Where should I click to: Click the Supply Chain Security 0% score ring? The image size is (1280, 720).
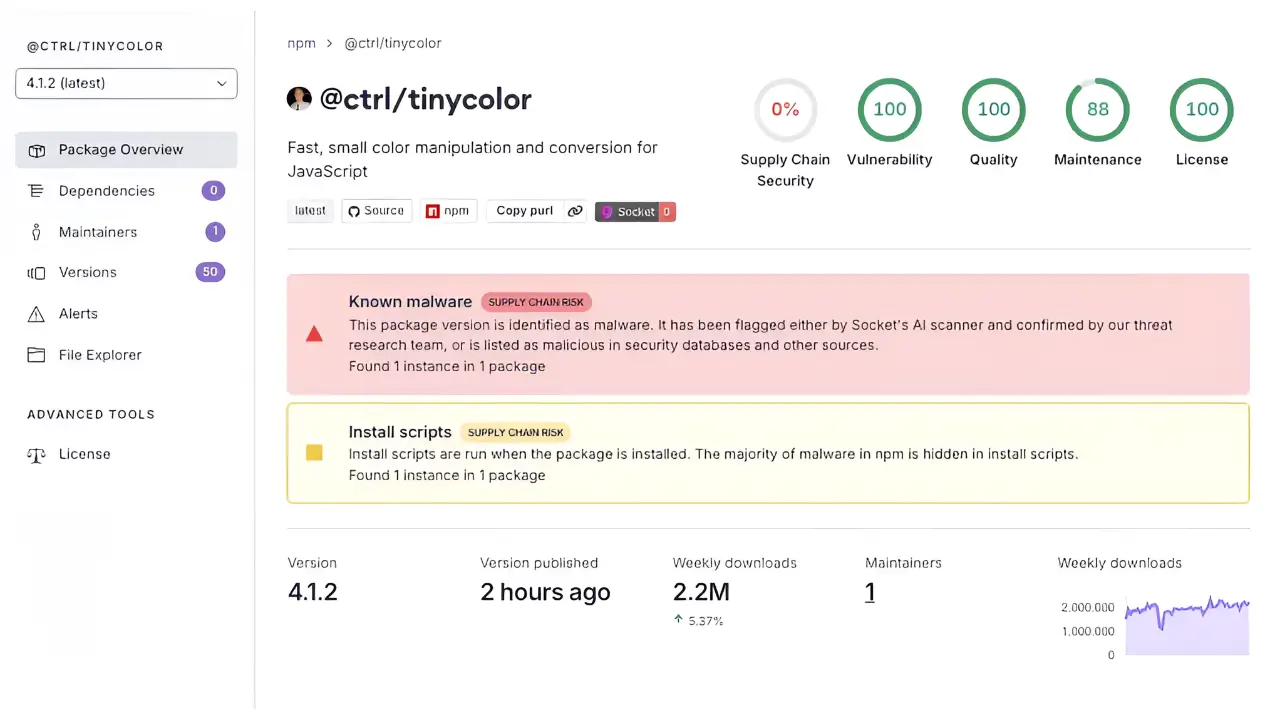click(785, 110)
